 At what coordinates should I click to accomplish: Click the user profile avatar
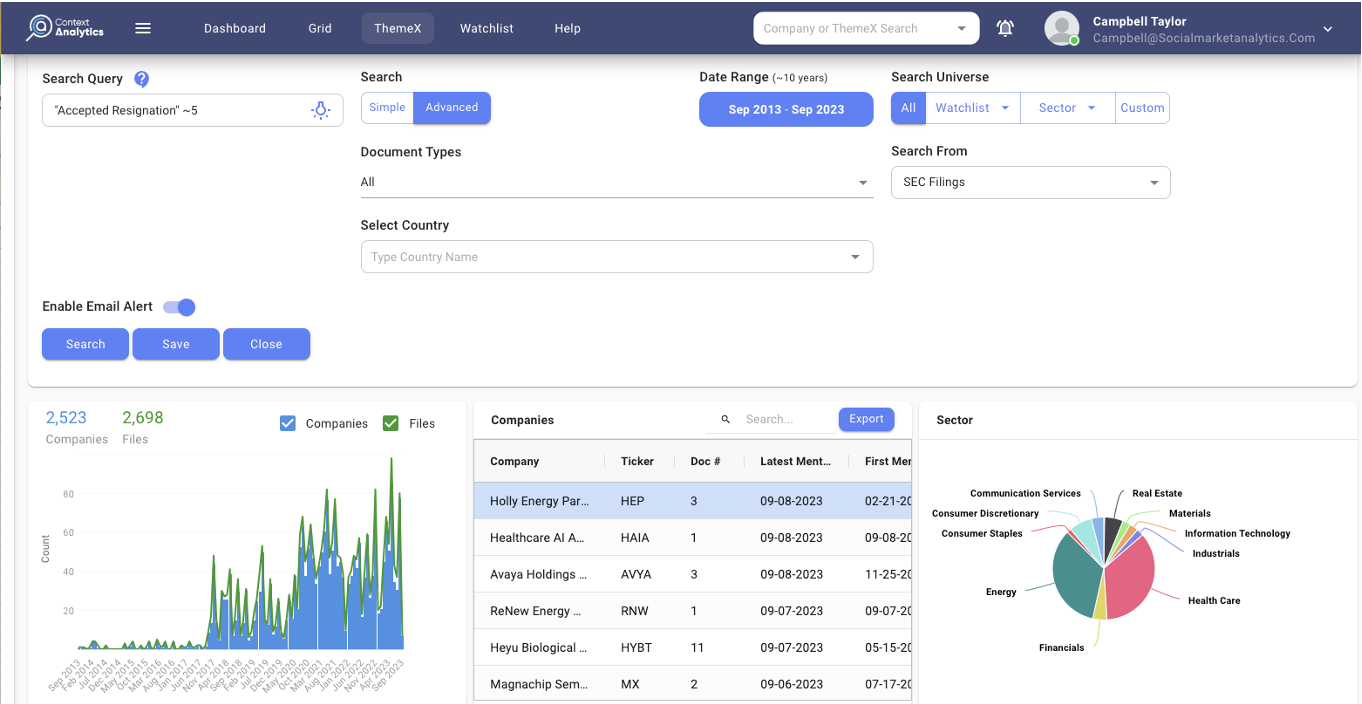[x=1061, y=28]
